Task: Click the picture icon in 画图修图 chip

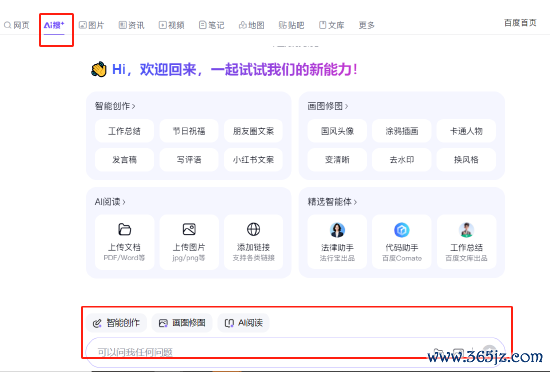Action: coord(163,323)
